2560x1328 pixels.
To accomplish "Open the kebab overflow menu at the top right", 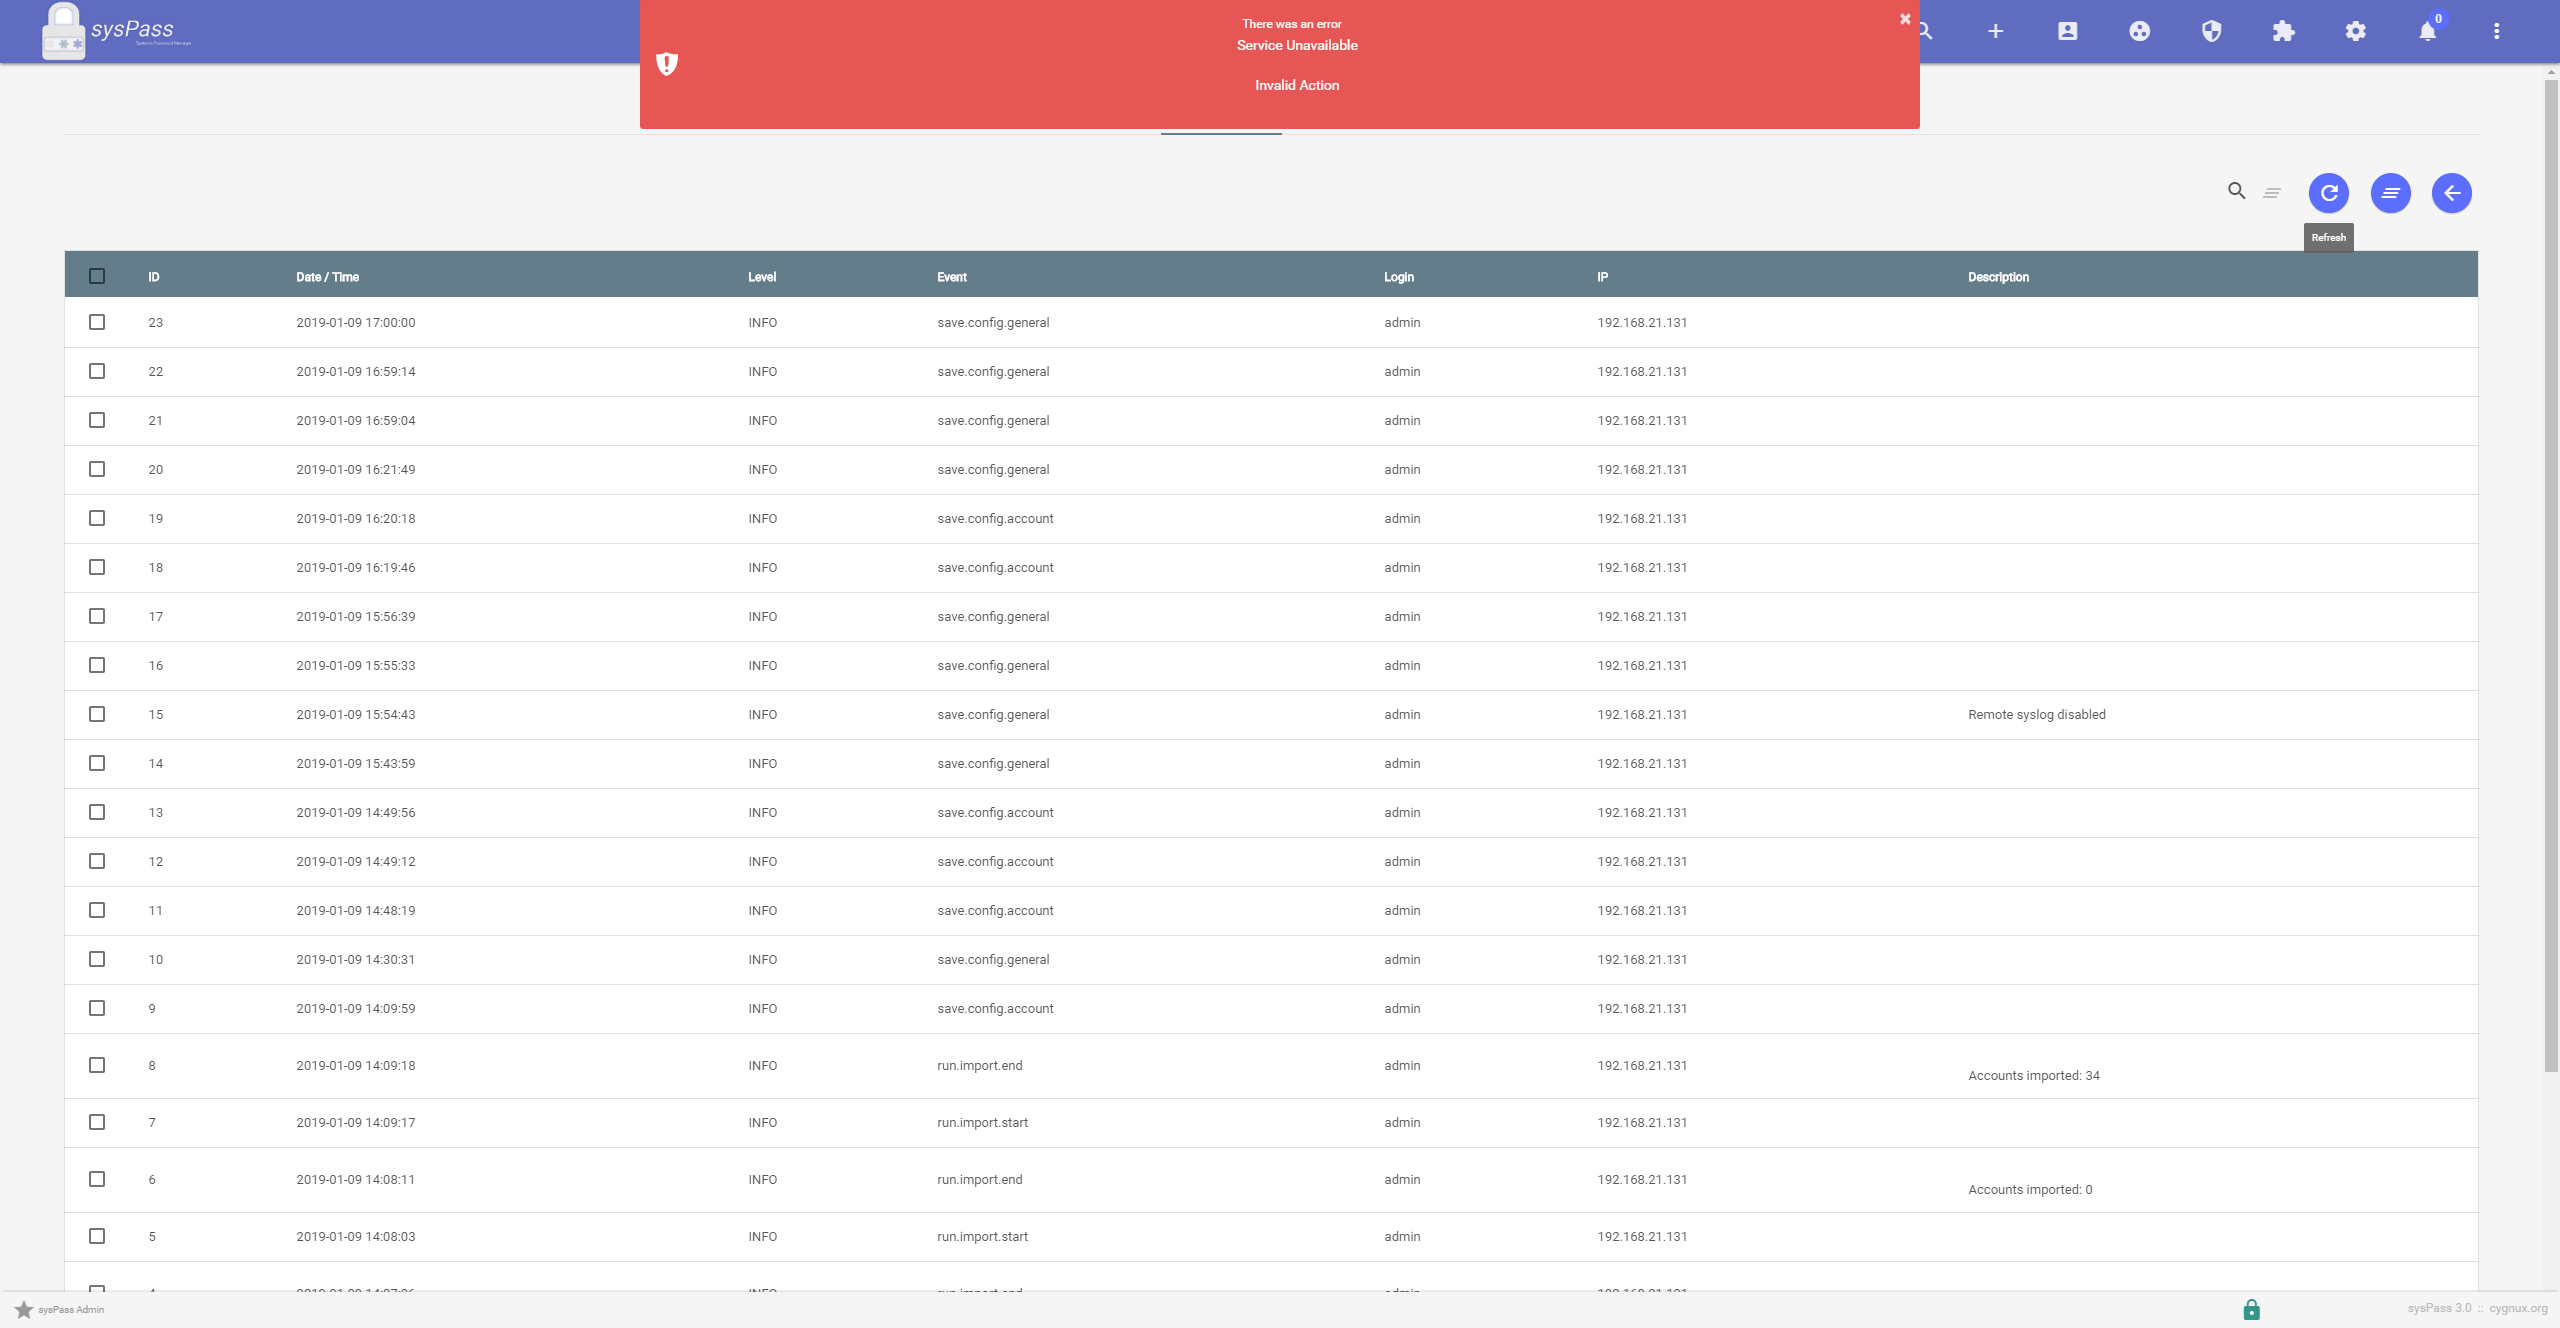I will 2496,31.
